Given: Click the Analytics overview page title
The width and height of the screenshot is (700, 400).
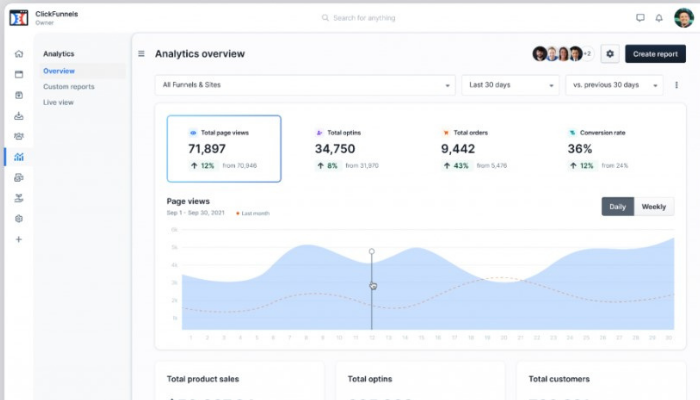Looking at the screenshot, I should [200, 54].
